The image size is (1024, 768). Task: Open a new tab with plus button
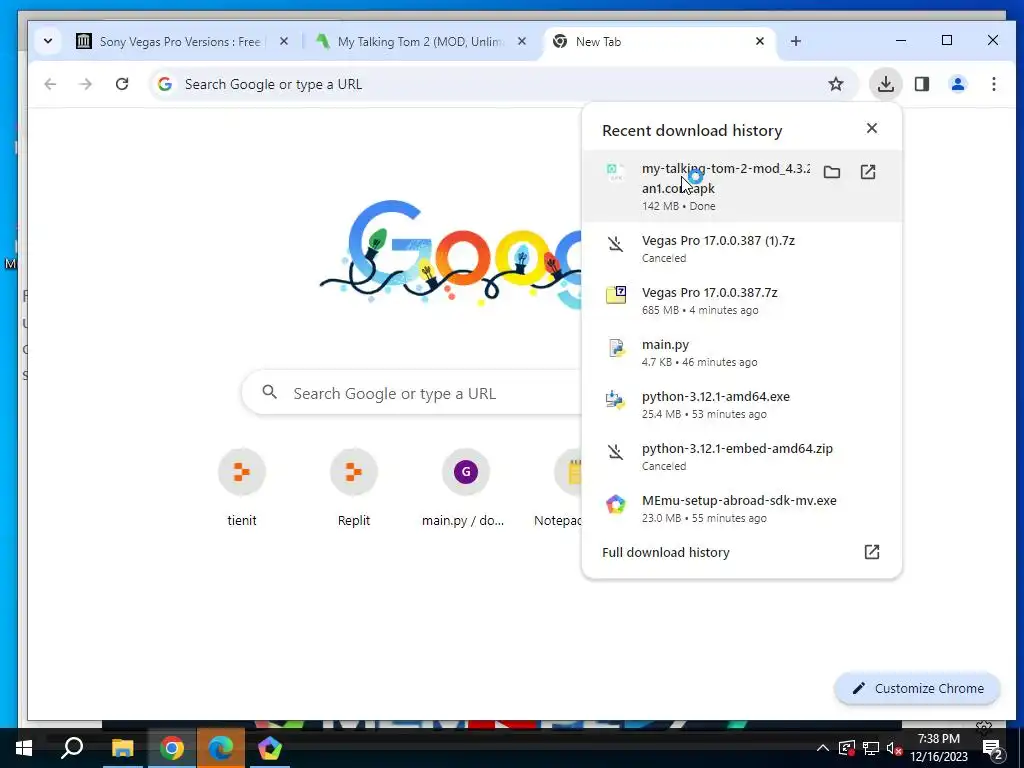point(795,41)
